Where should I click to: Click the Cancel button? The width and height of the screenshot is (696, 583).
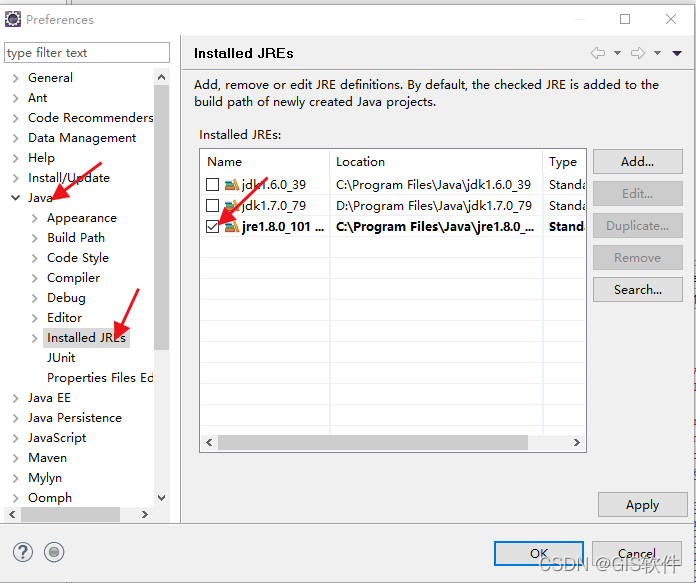(637, 553)
